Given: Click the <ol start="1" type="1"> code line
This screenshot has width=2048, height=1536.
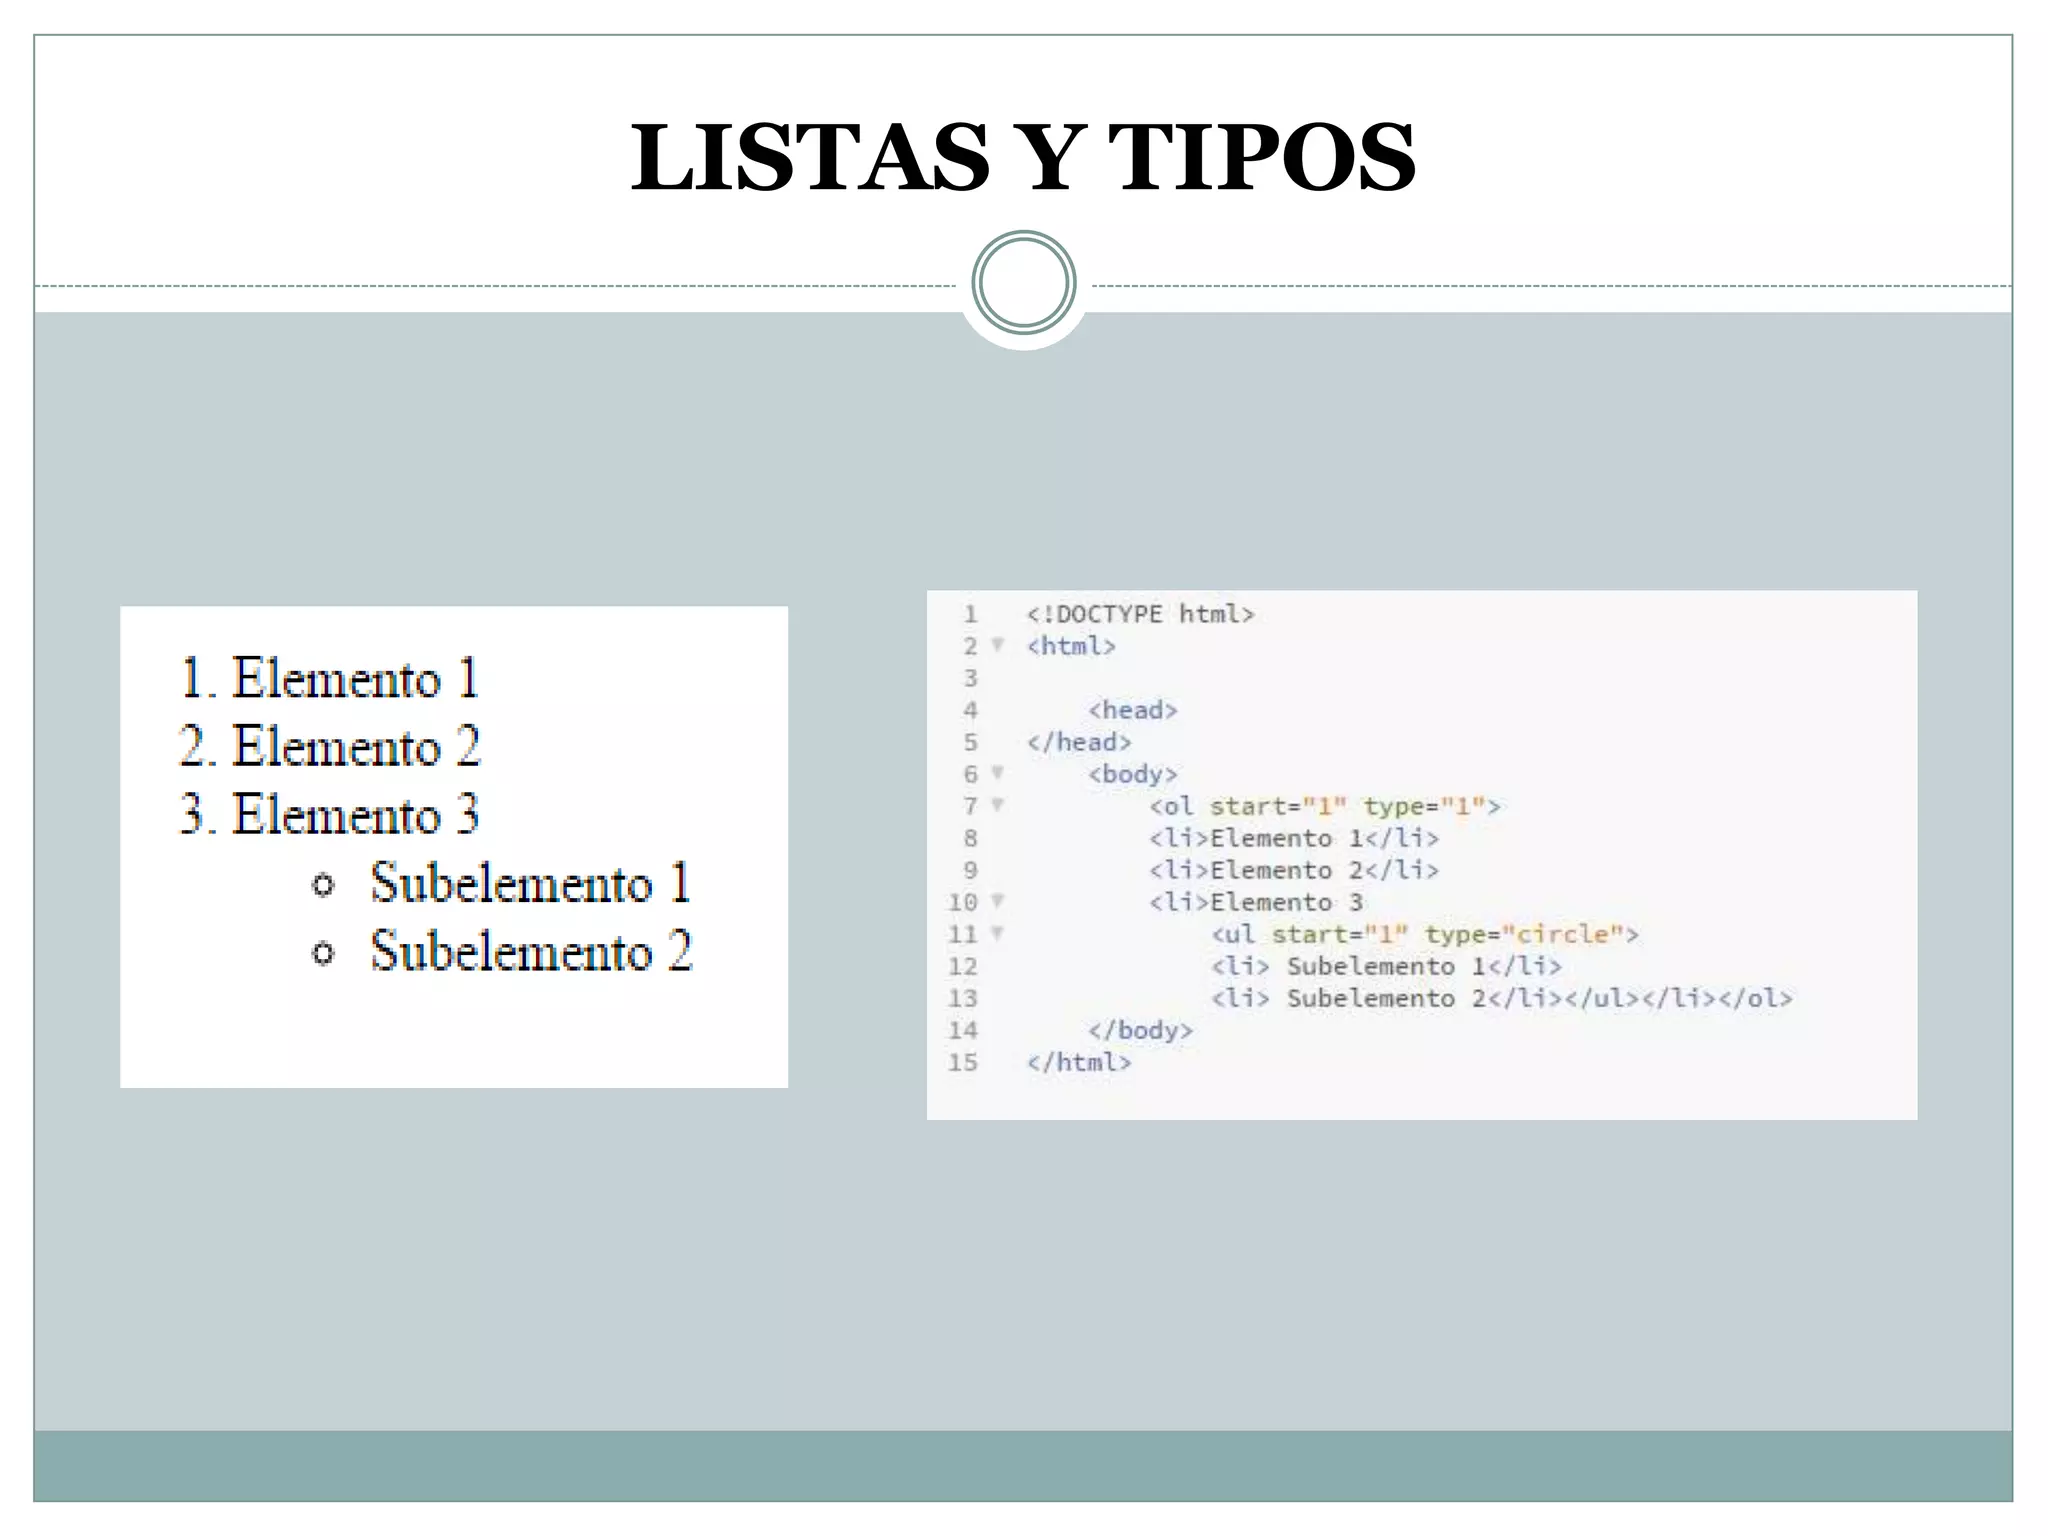Looking at the screenshot, I should click(x=1325, y=806).
